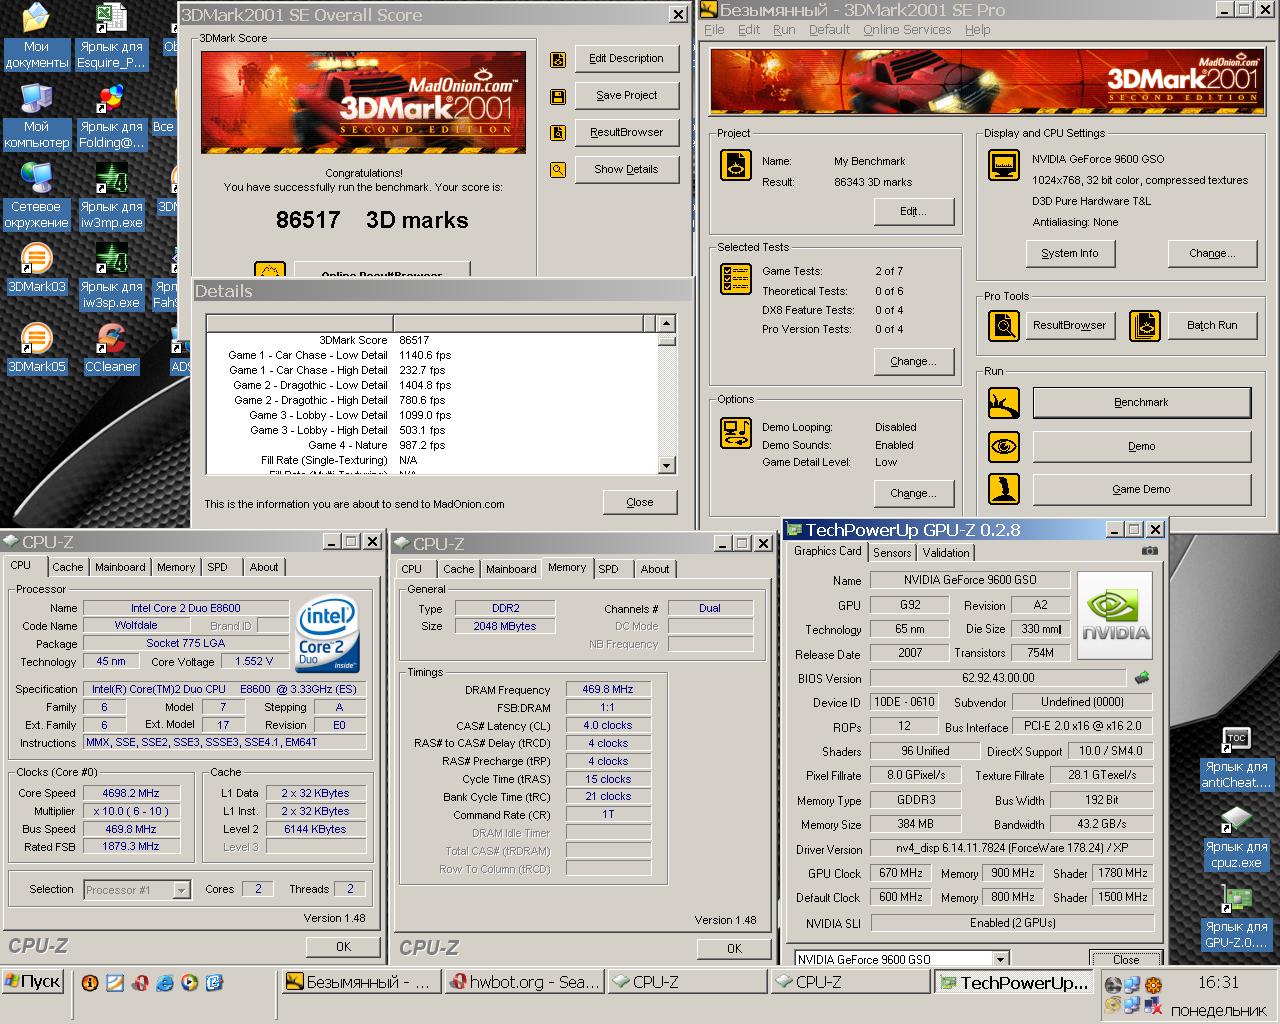
Task: Click the Пуск start button
Action: pyautogui.click(x=34, y=982)
